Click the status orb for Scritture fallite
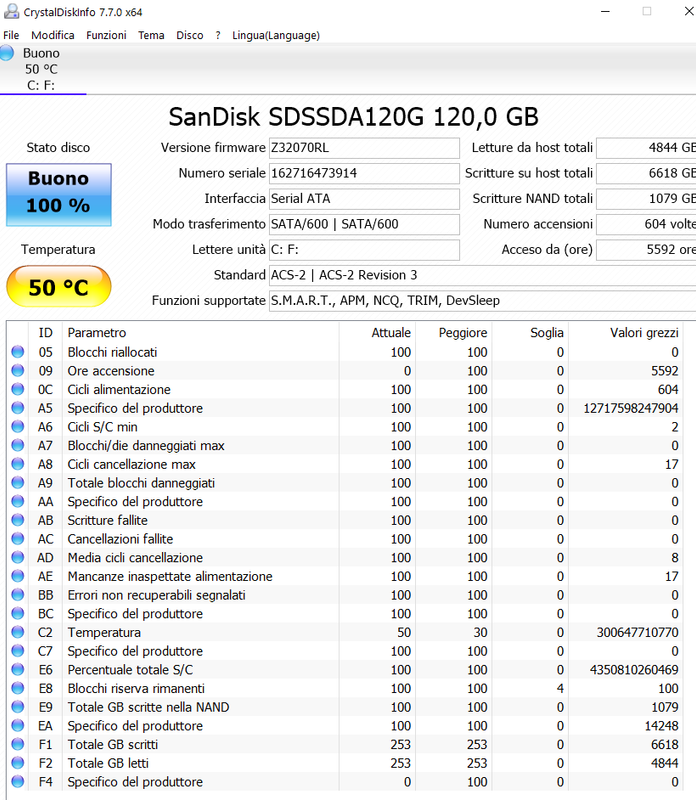This screenshot has height=800, width=696. coord(18,520)
